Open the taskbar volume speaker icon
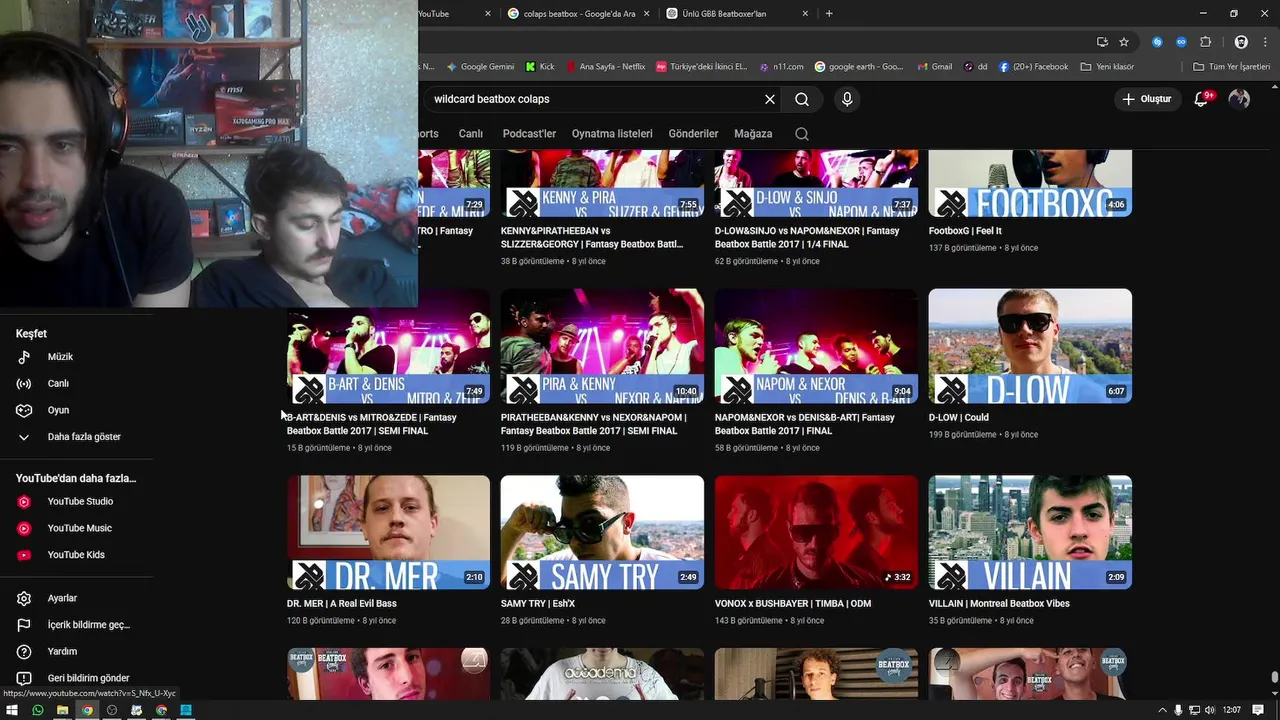 point(1211,710)
